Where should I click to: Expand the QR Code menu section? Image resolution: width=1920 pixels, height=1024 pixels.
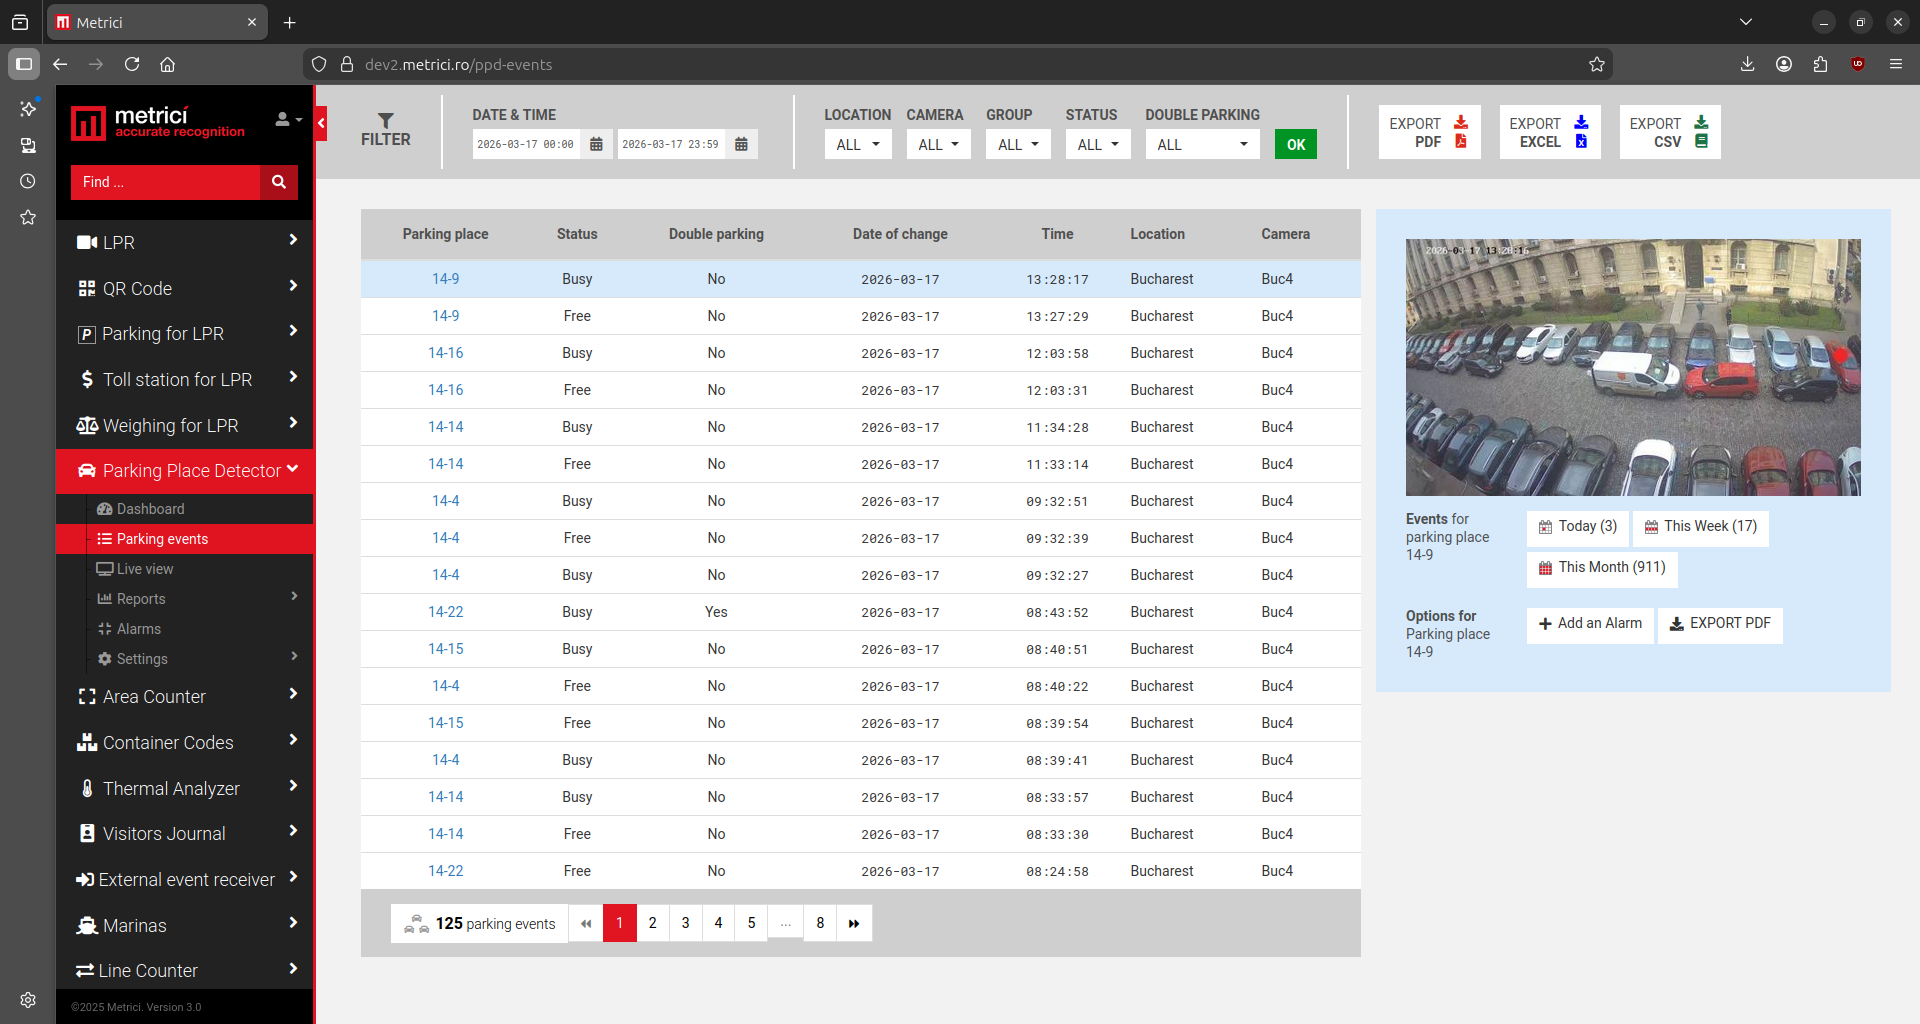click(186, 288)
